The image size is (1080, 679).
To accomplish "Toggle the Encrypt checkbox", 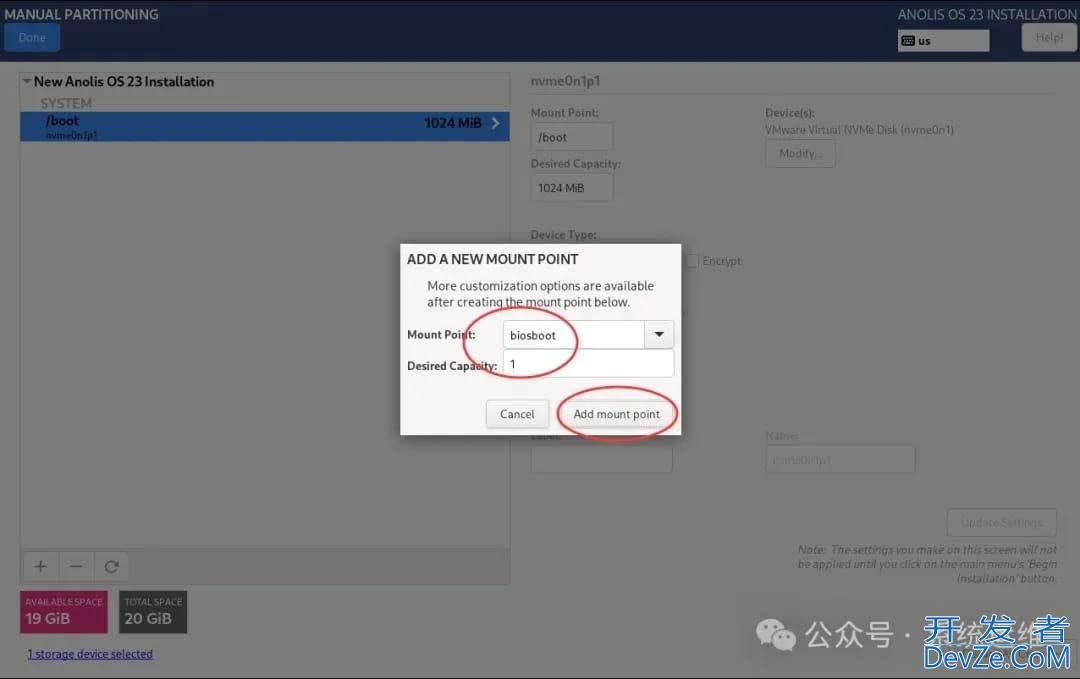I will click(x=692, y=261).
